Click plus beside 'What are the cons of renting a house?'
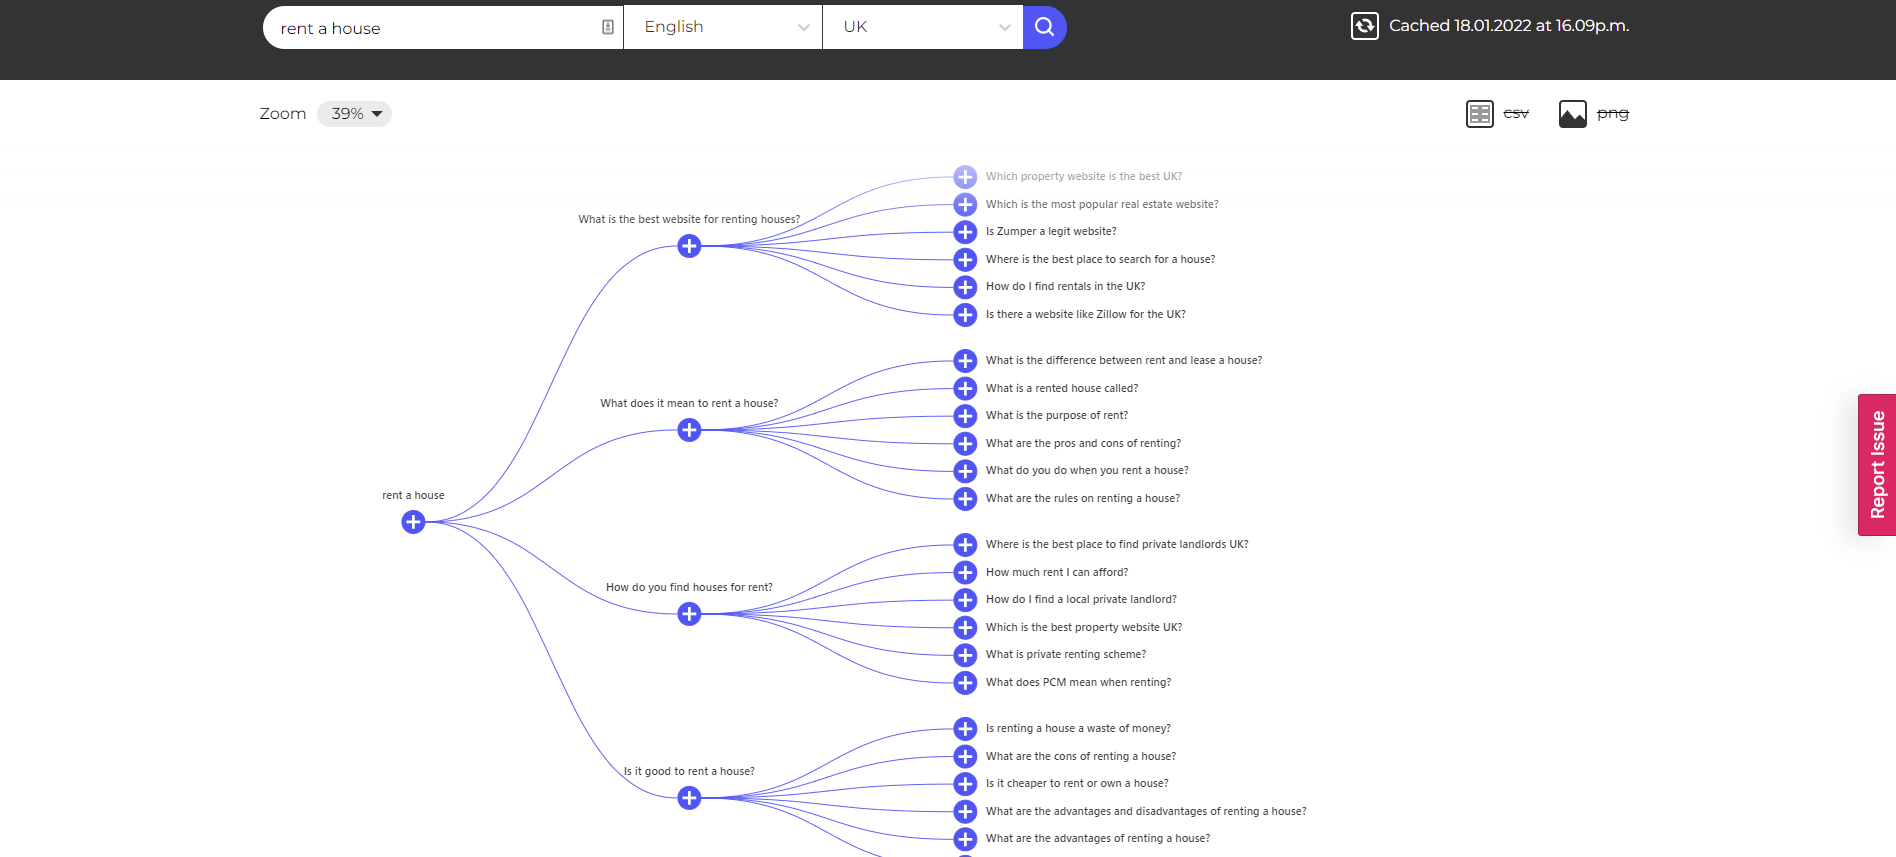The image size is (1896, 857). (965, 756)
